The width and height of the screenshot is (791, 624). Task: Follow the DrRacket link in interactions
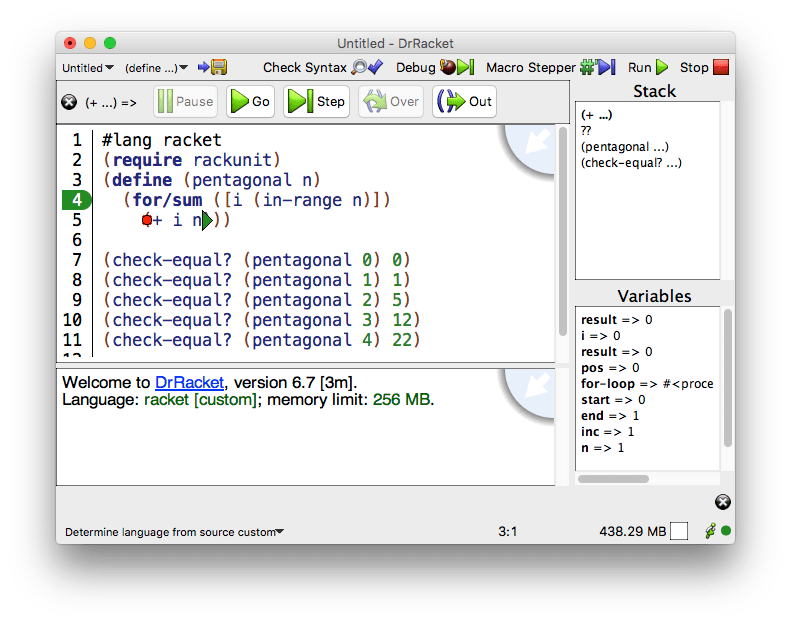click(189, 382)
